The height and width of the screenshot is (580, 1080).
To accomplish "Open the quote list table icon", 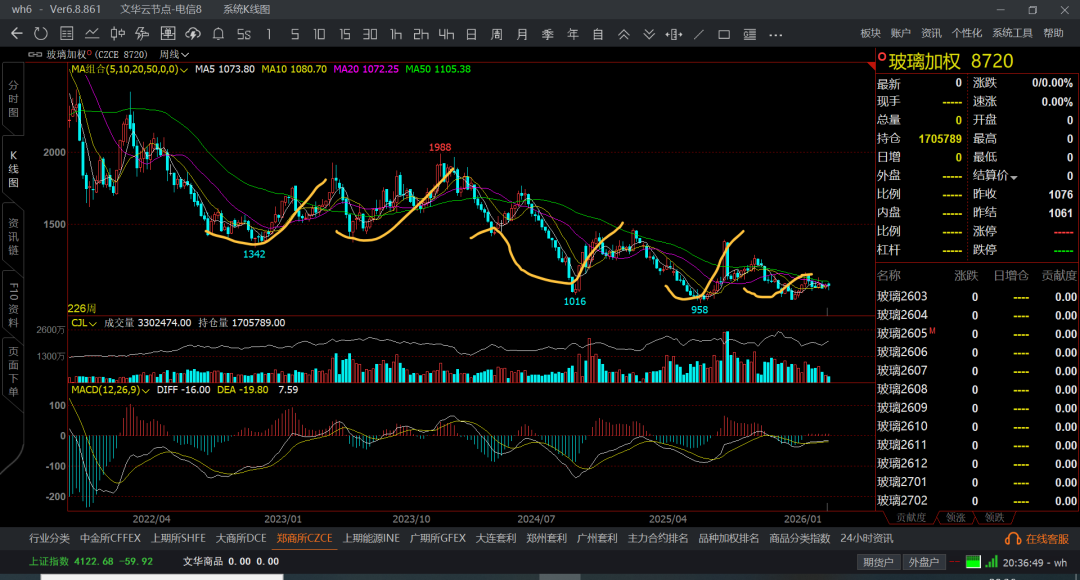I will coord(66,34).
